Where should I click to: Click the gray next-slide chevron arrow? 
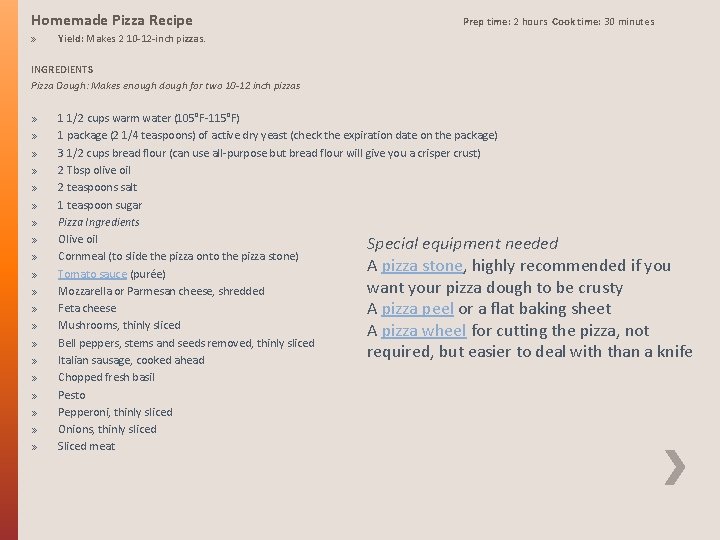coord(675,467)
